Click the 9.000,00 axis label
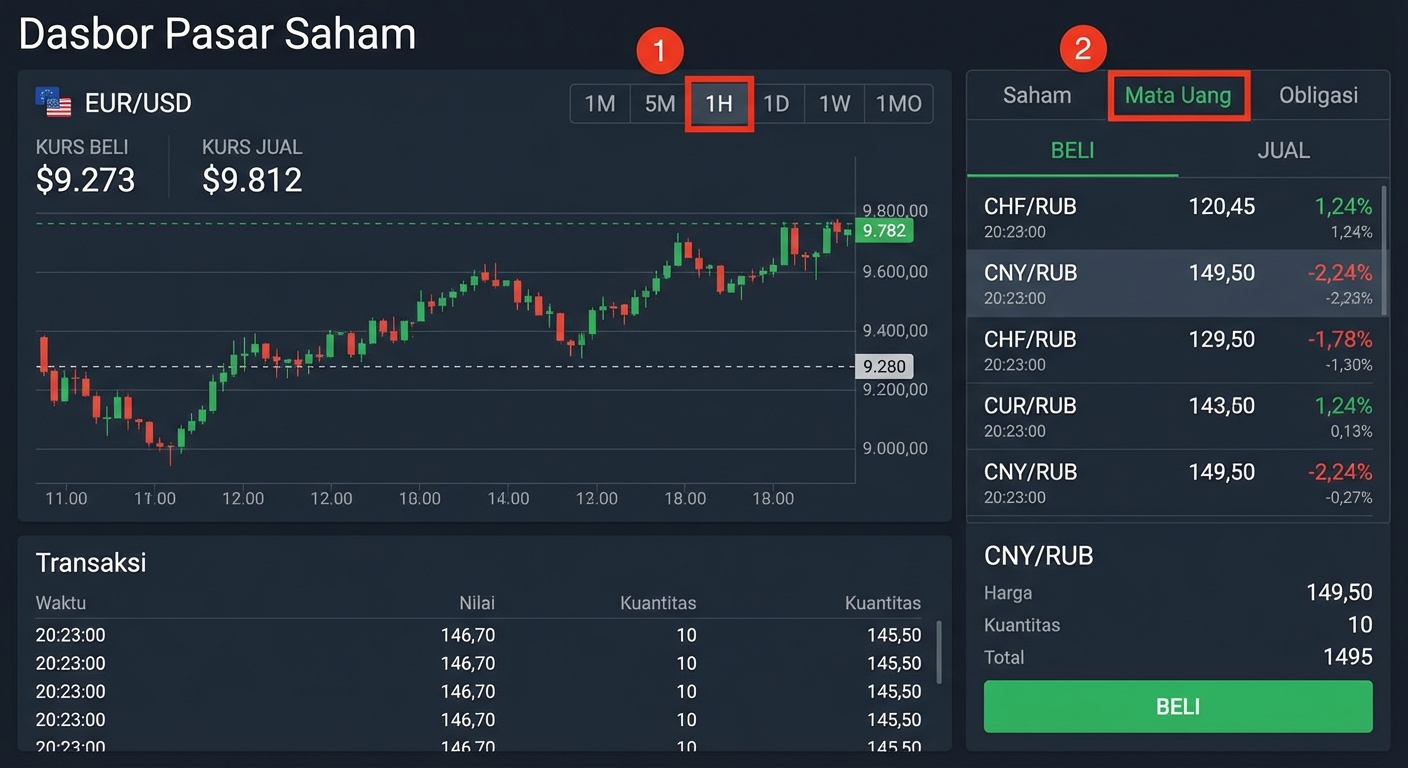Image resolution: width=1408 pixels, height=768 pixels. click(x=895, y=448)
